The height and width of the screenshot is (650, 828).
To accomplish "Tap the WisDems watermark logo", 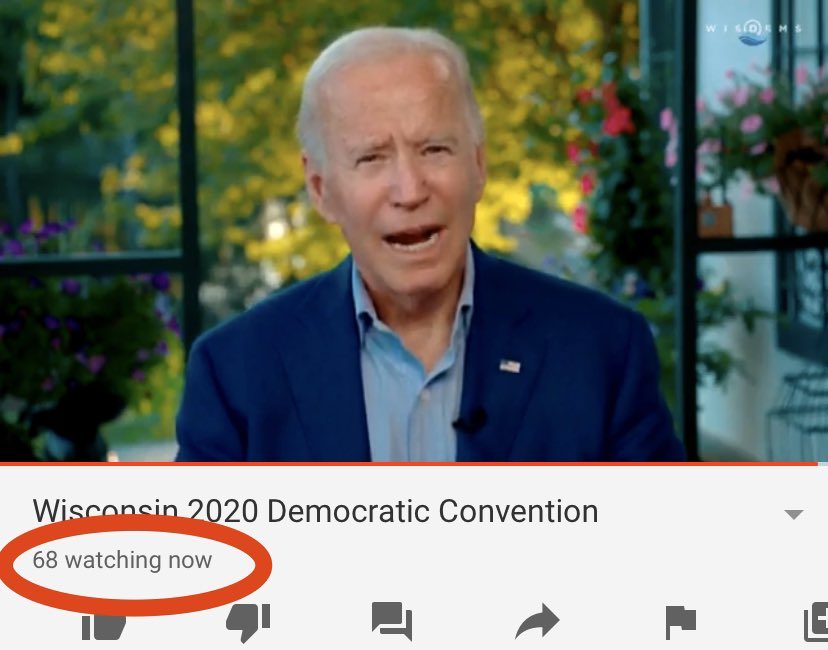I will pyautogui.click(x=754, y=33).
